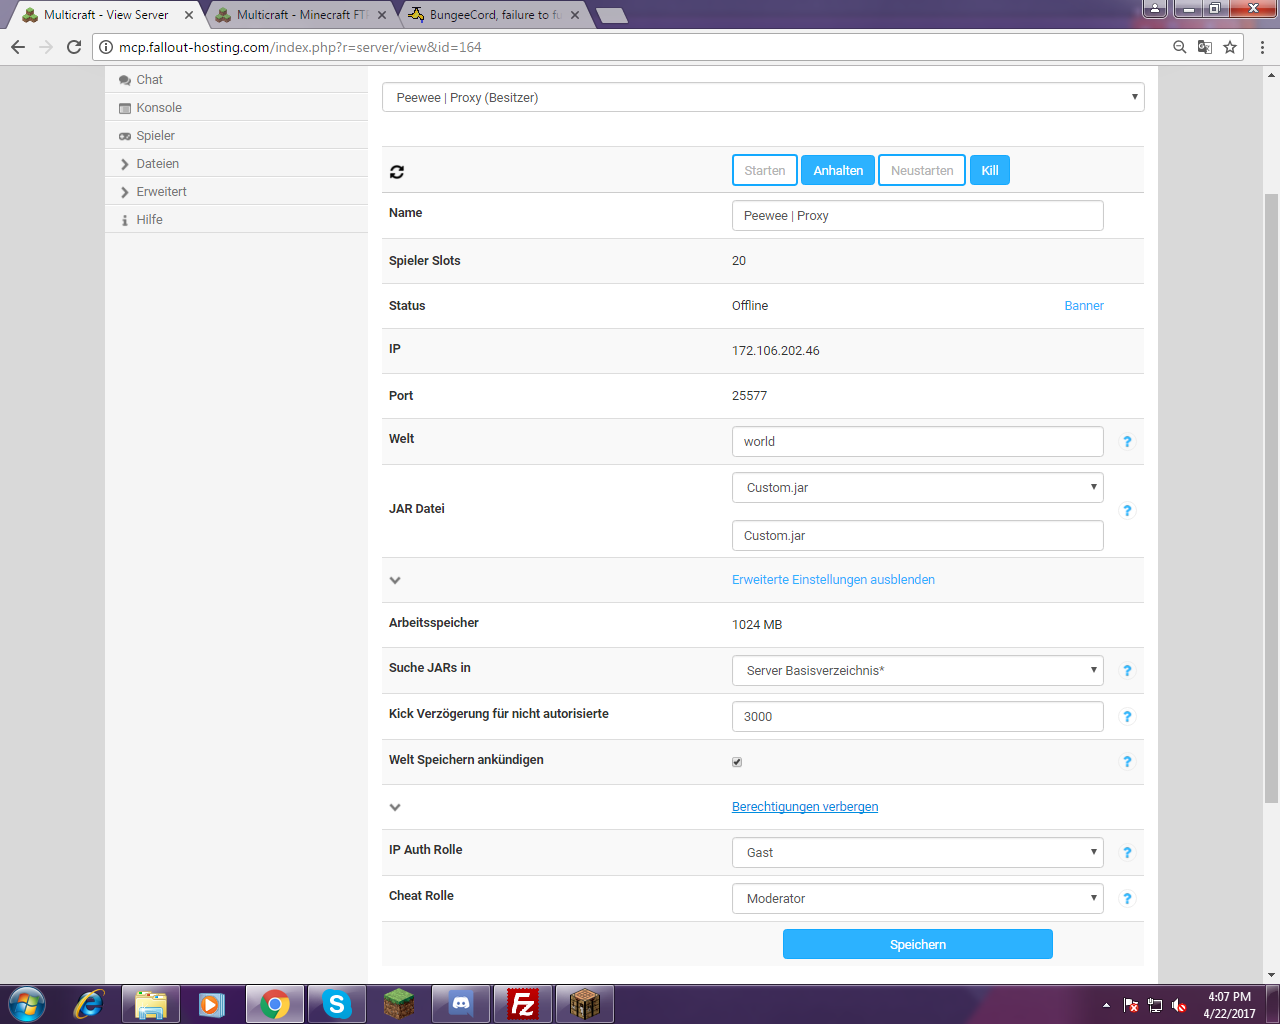
Task: Open the JAR Datei dropdown showing Custom.jar
Action: 917,487
